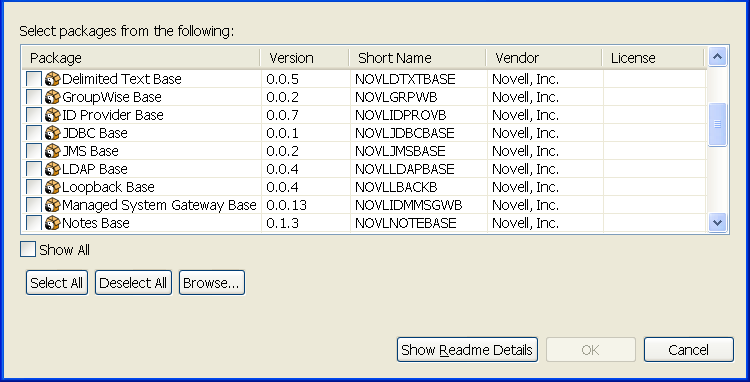This screenshot has width=750, height=382.
Task: Sort by the License column header
Action: (653, 58)
